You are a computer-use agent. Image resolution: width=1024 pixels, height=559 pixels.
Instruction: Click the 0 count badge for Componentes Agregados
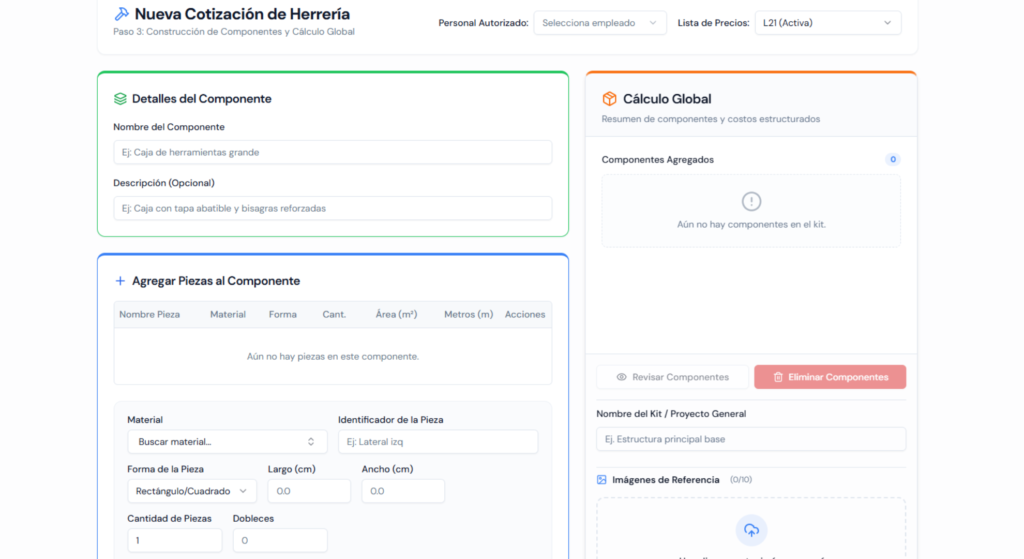coord(893,159)
